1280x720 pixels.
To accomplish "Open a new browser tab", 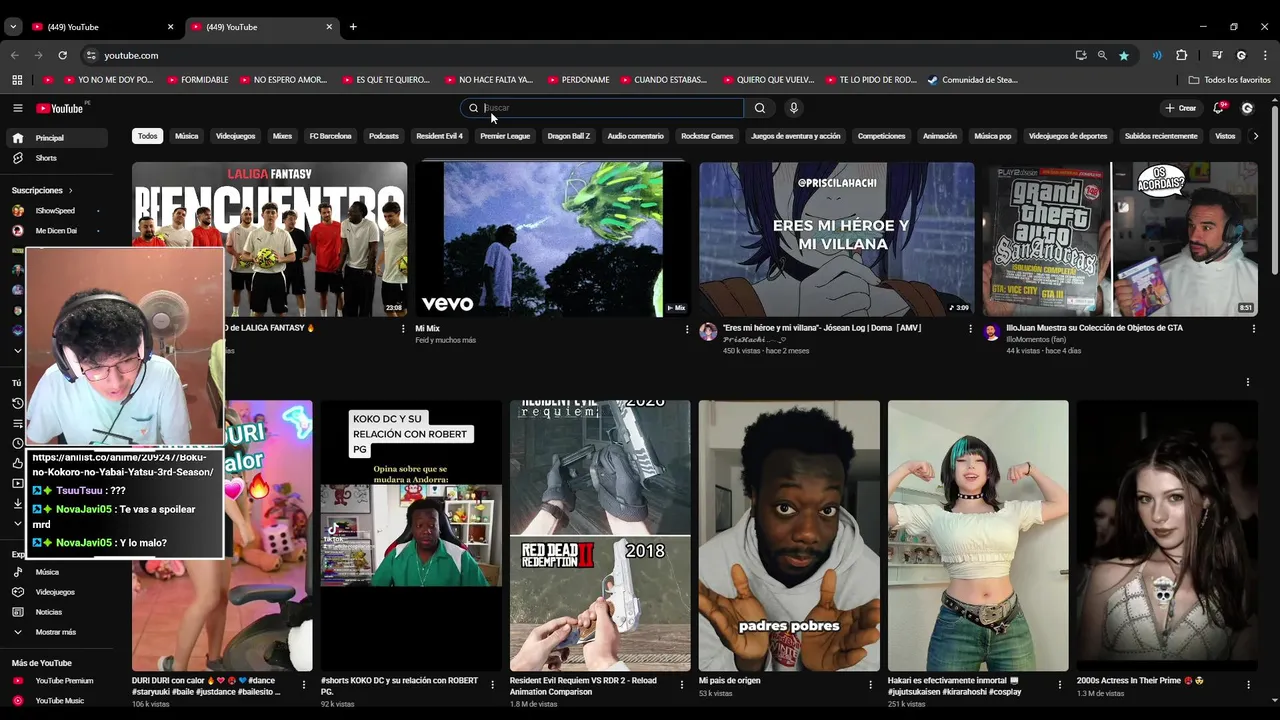I will click(353, 27).
